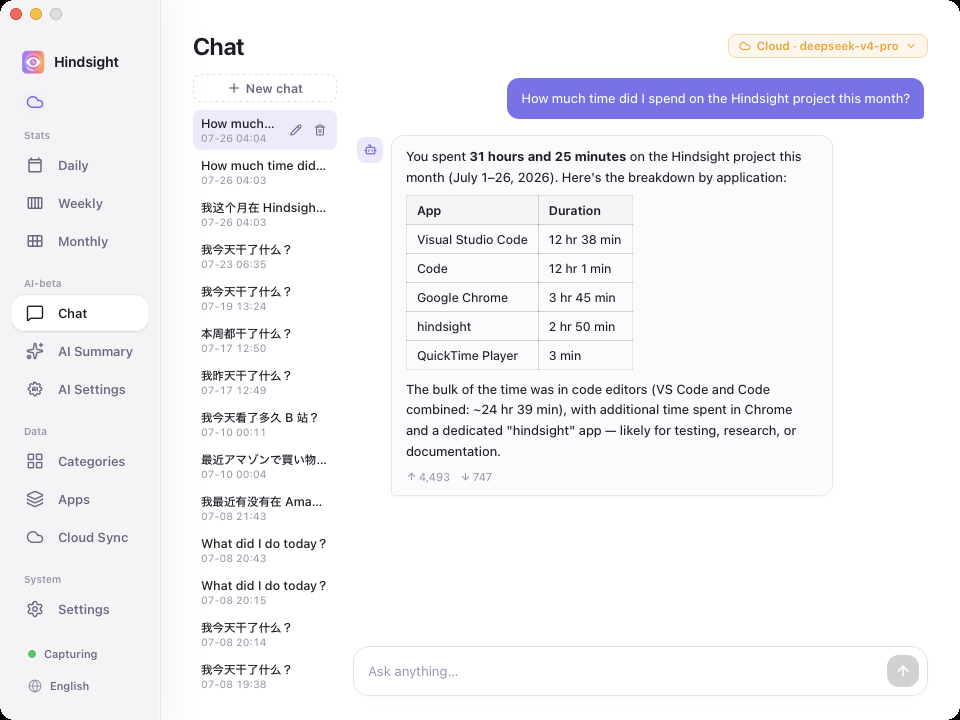Open Apps page

pos(80,500)
